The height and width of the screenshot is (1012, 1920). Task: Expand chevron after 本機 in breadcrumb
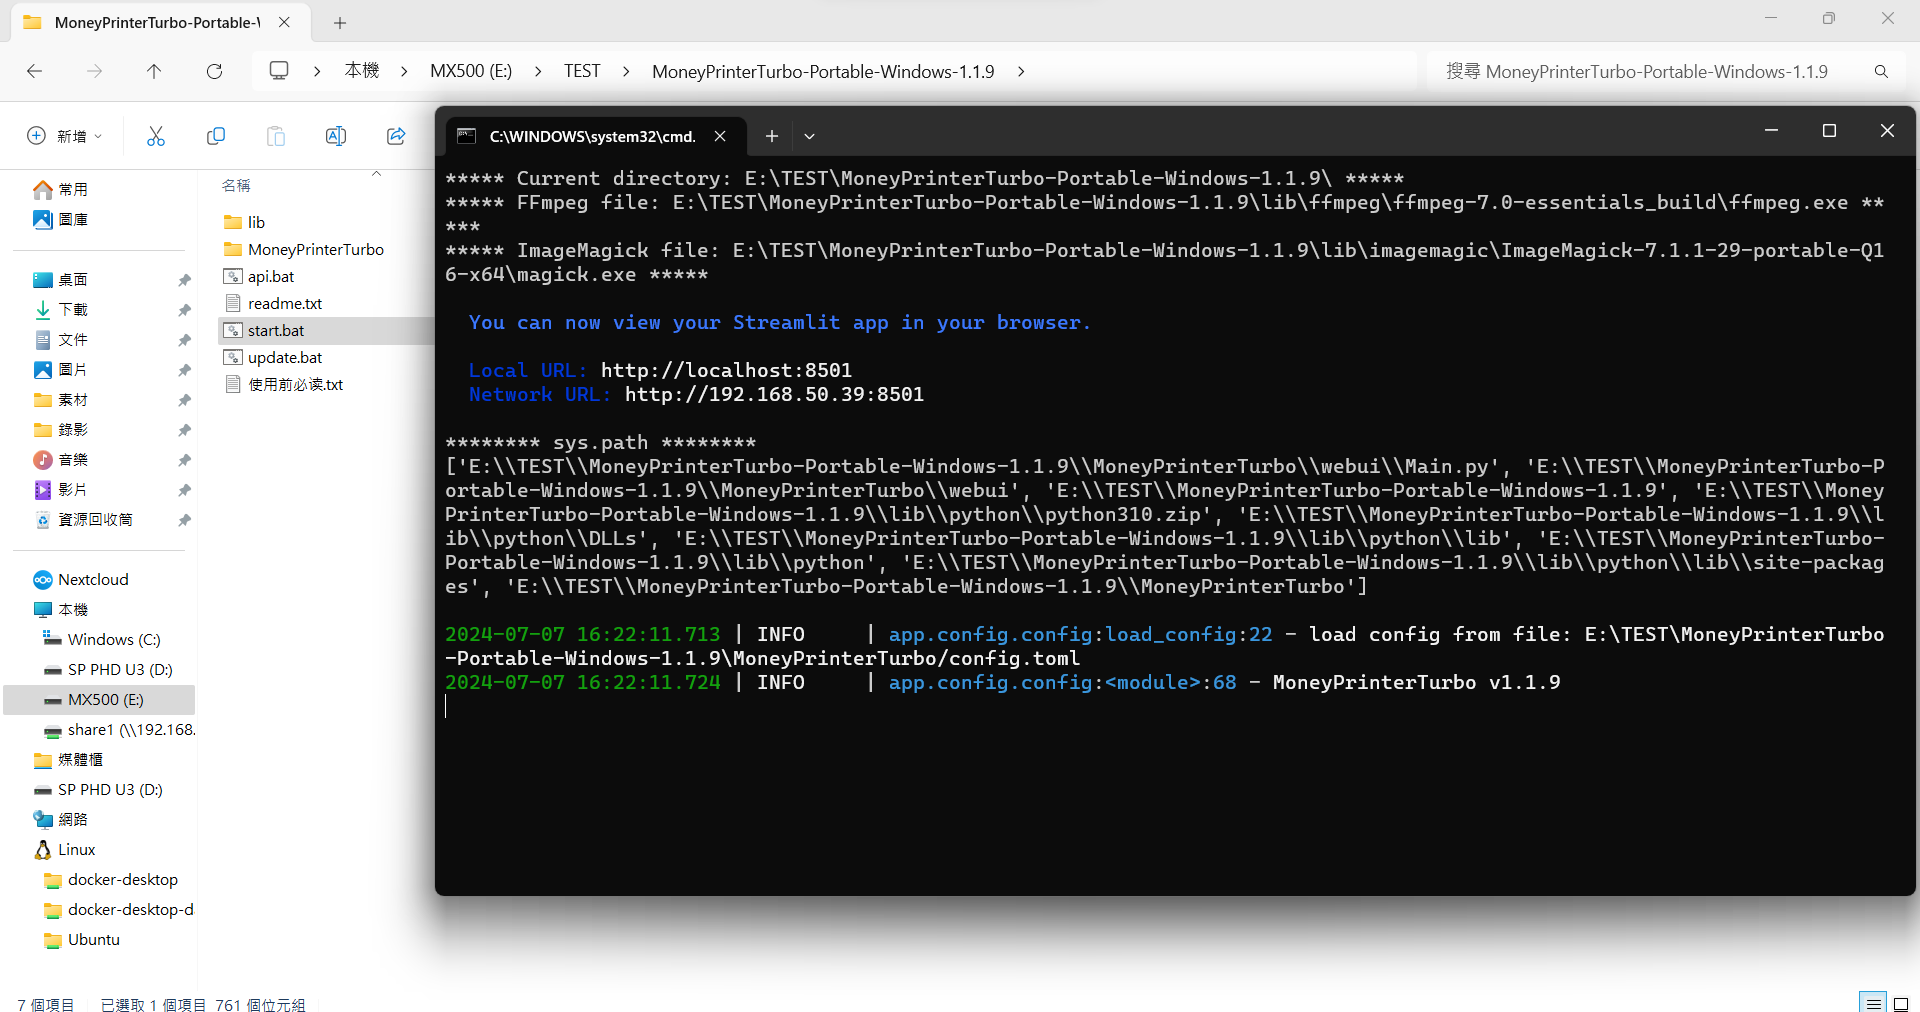(404, 71)
